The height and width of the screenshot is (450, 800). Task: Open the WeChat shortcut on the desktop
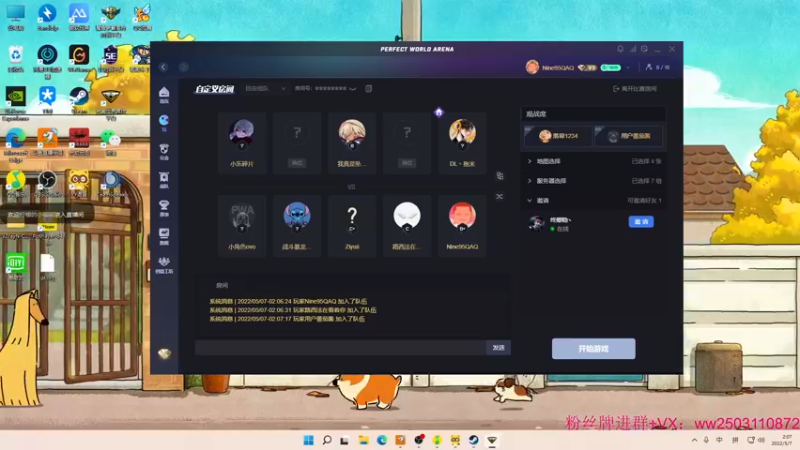111,142
